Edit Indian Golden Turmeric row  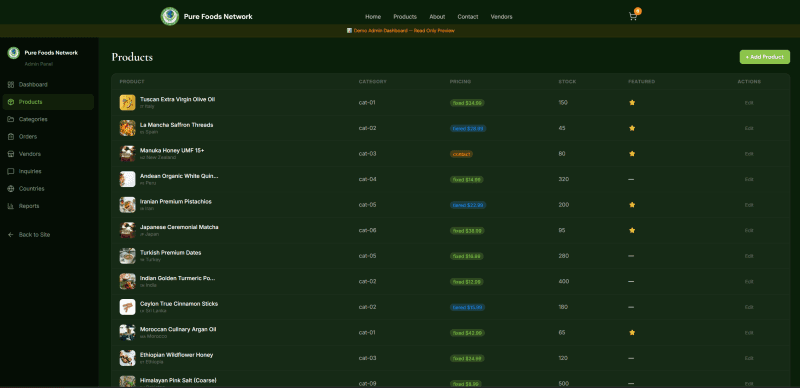(749, 281)
